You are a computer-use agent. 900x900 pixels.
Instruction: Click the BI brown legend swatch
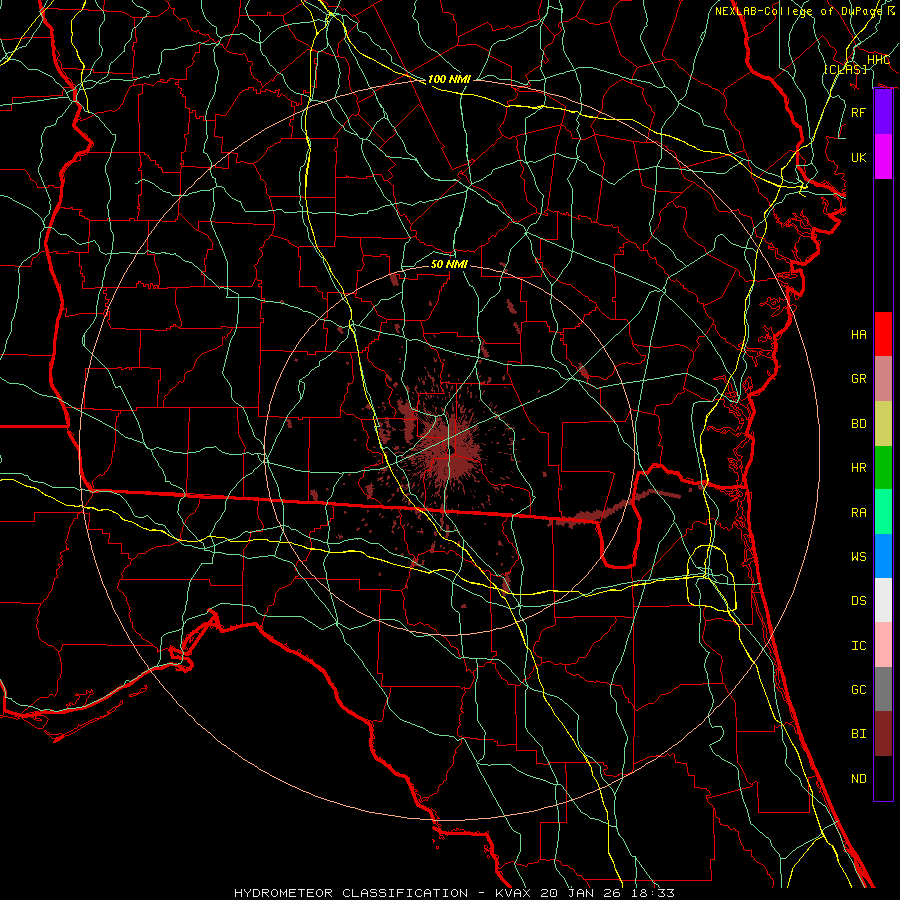[883, 734]
